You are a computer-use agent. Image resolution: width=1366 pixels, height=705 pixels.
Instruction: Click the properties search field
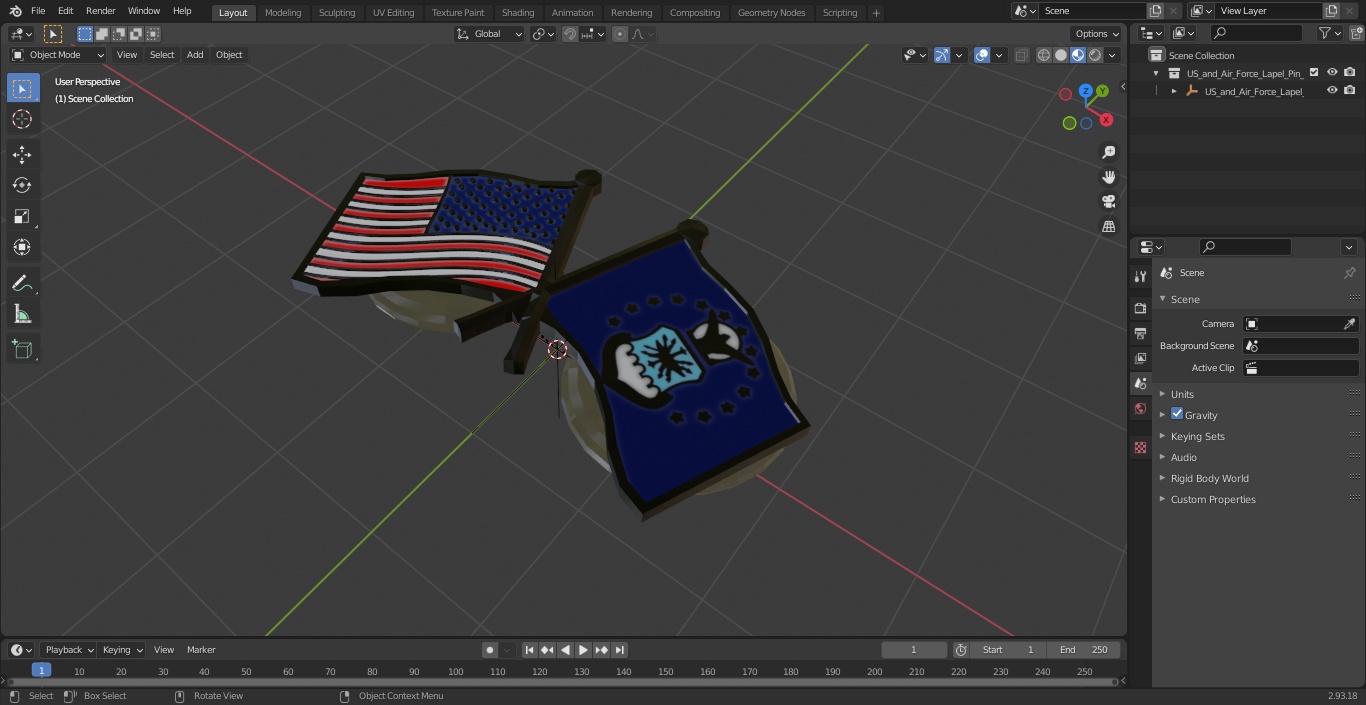coord(1245,247)
